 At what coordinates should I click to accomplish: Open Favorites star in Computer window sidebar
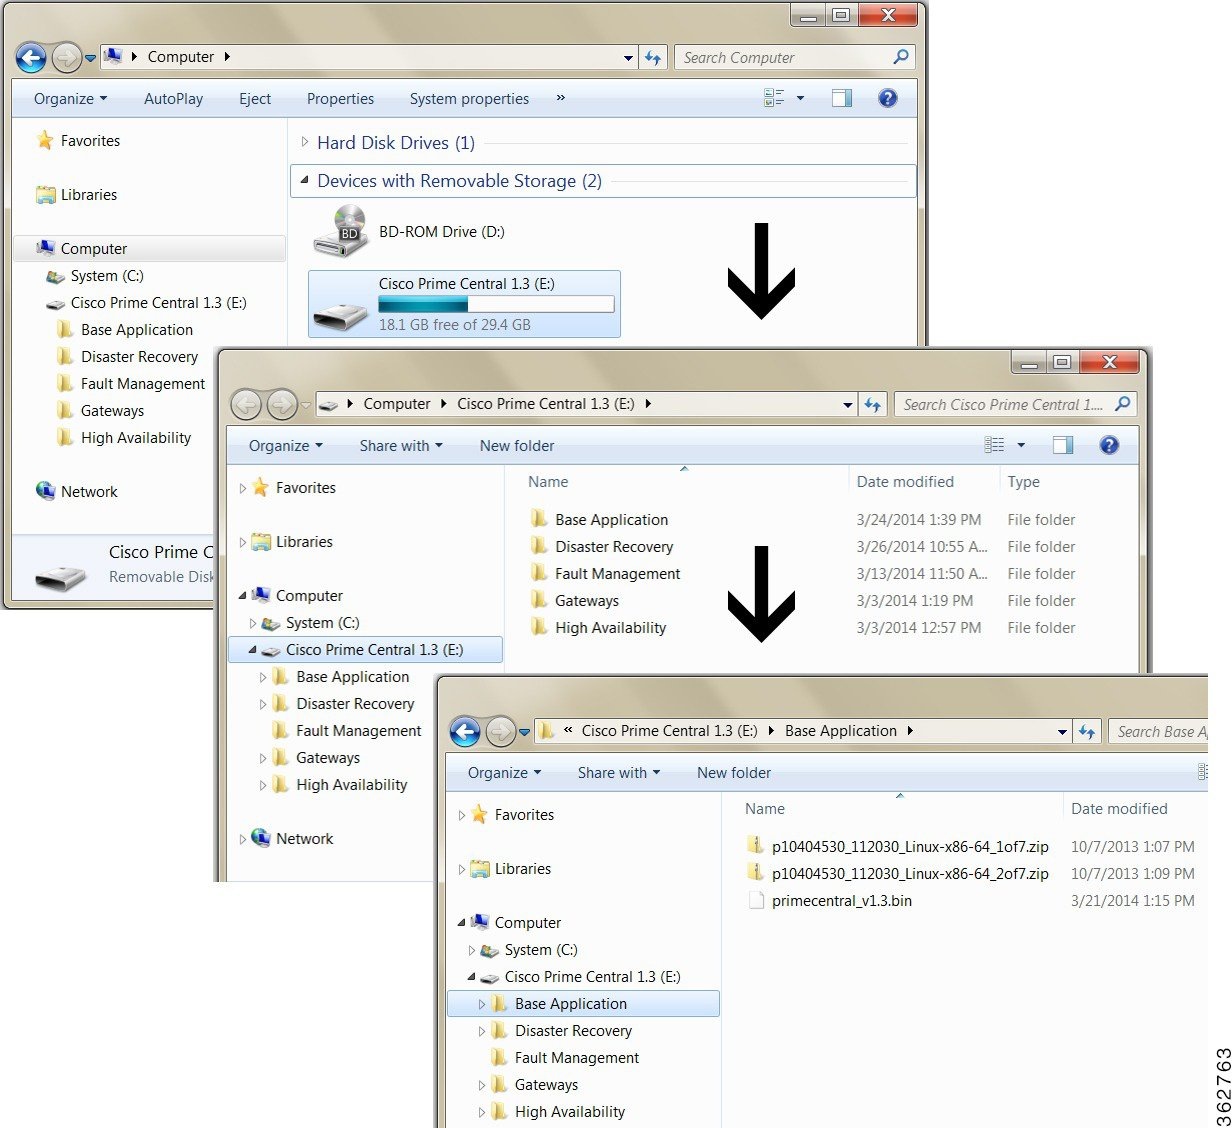(45, 141)
